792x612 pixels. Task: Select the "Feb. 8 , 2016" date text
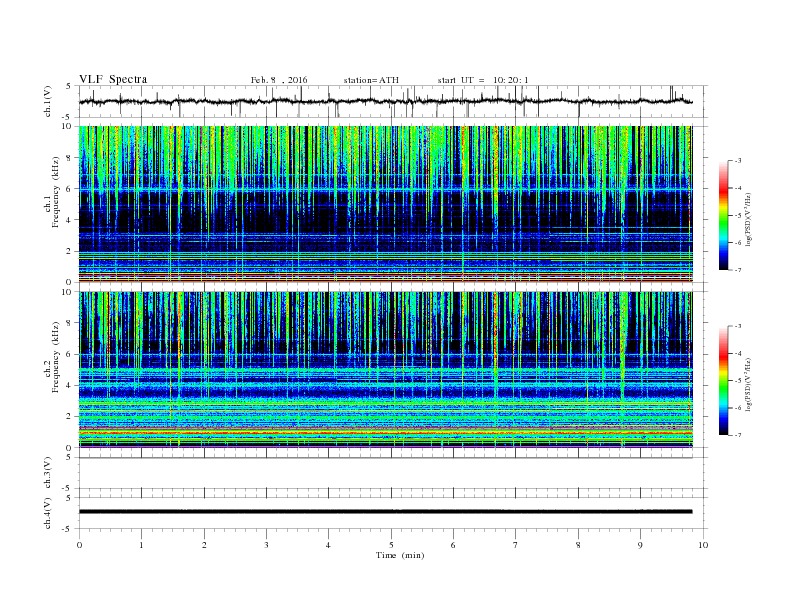click(x=279, y=80)
